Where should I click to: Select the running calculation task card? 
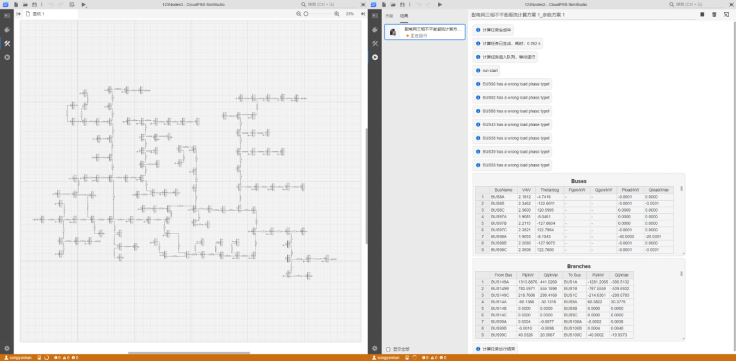pos(424,31)
